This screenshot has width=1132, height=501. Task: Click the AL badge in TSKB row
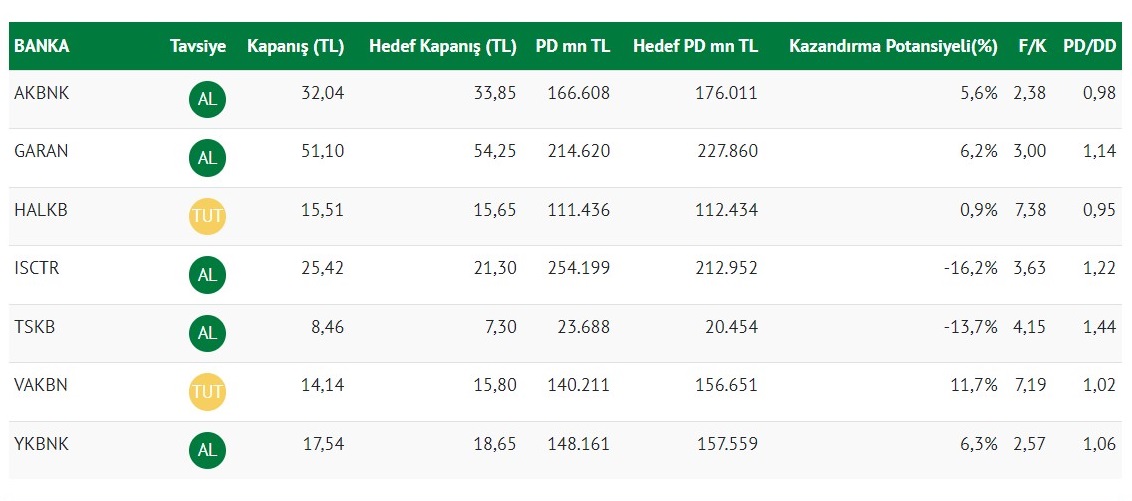pos(207,333)
